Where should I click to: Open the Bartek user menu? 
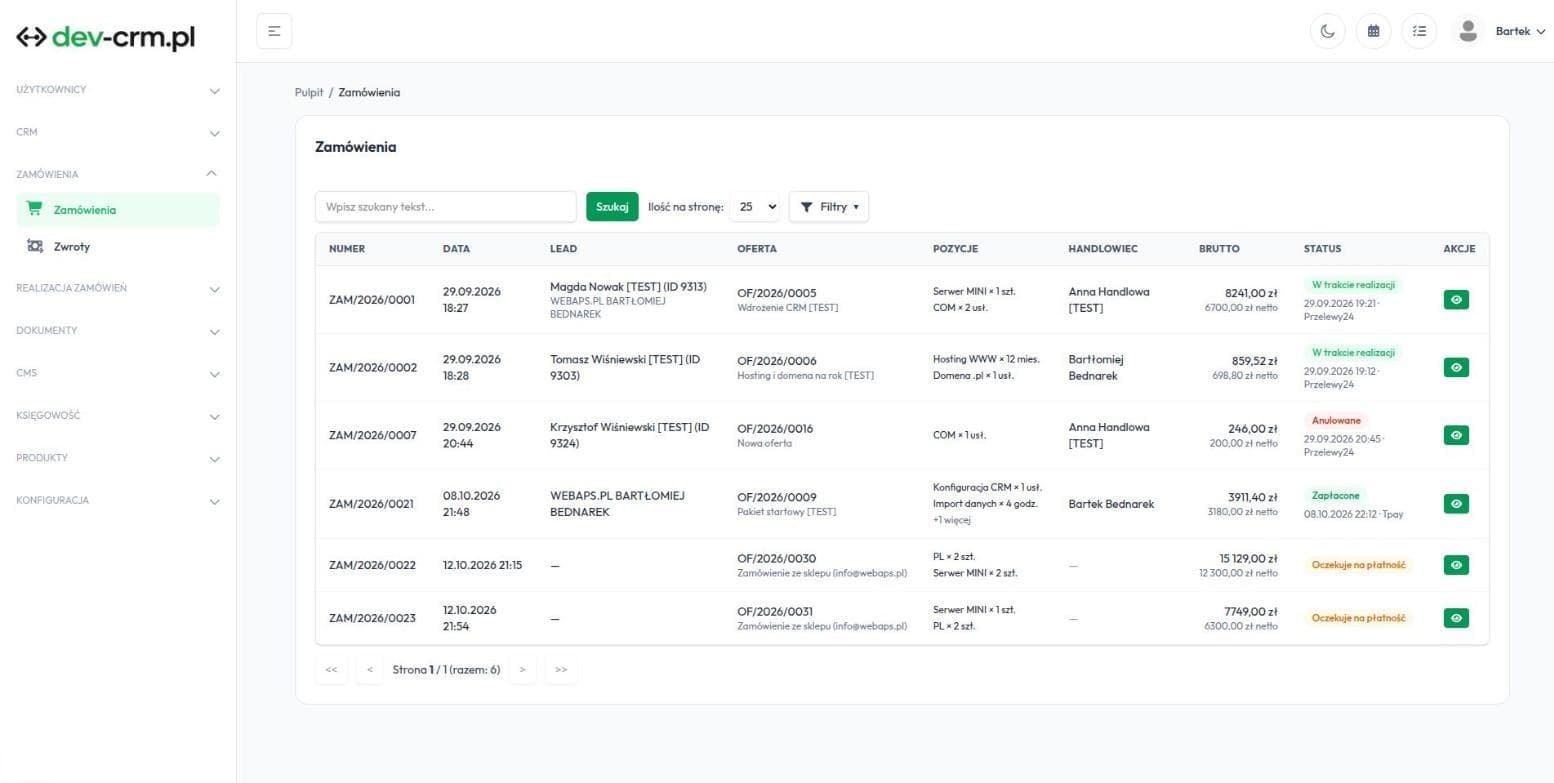tap(1520, 31)
